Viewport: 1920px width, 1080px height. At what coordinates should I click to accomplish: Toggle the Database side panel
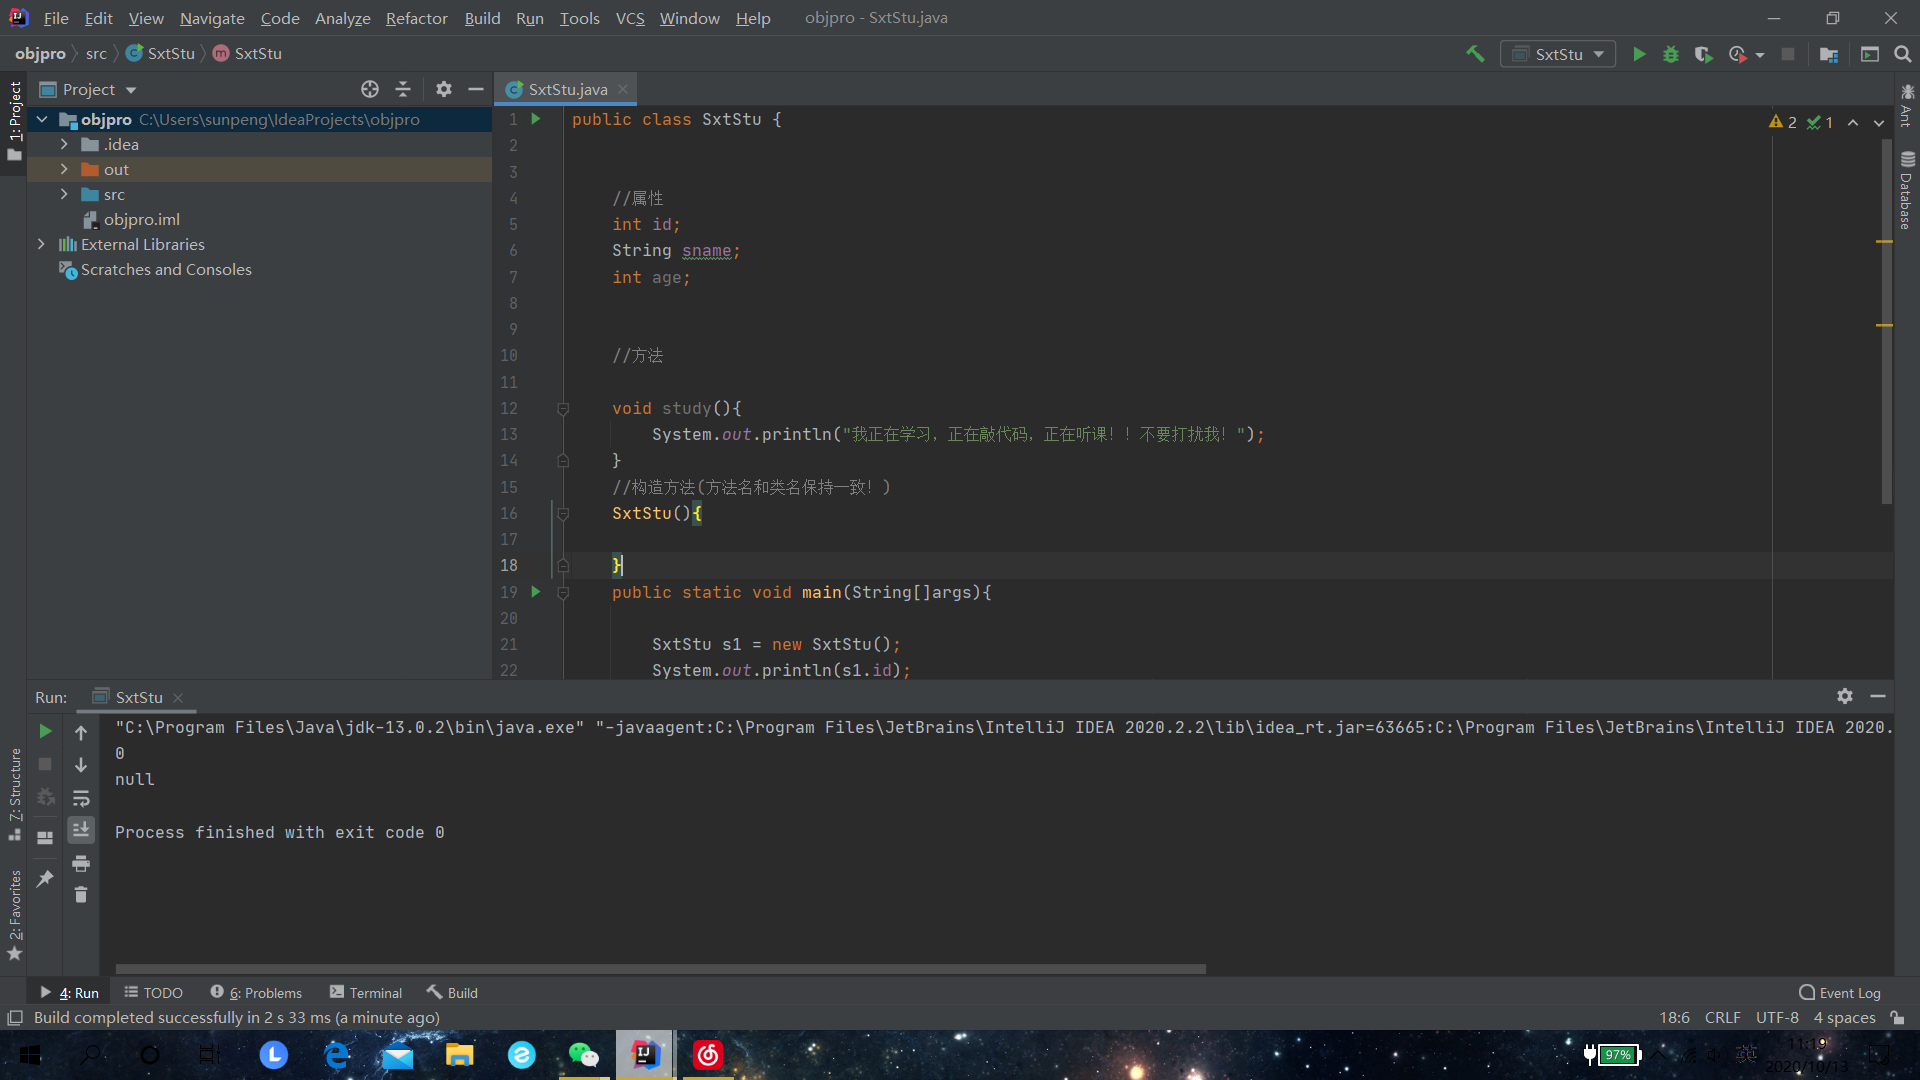(x=1907, y=190)
